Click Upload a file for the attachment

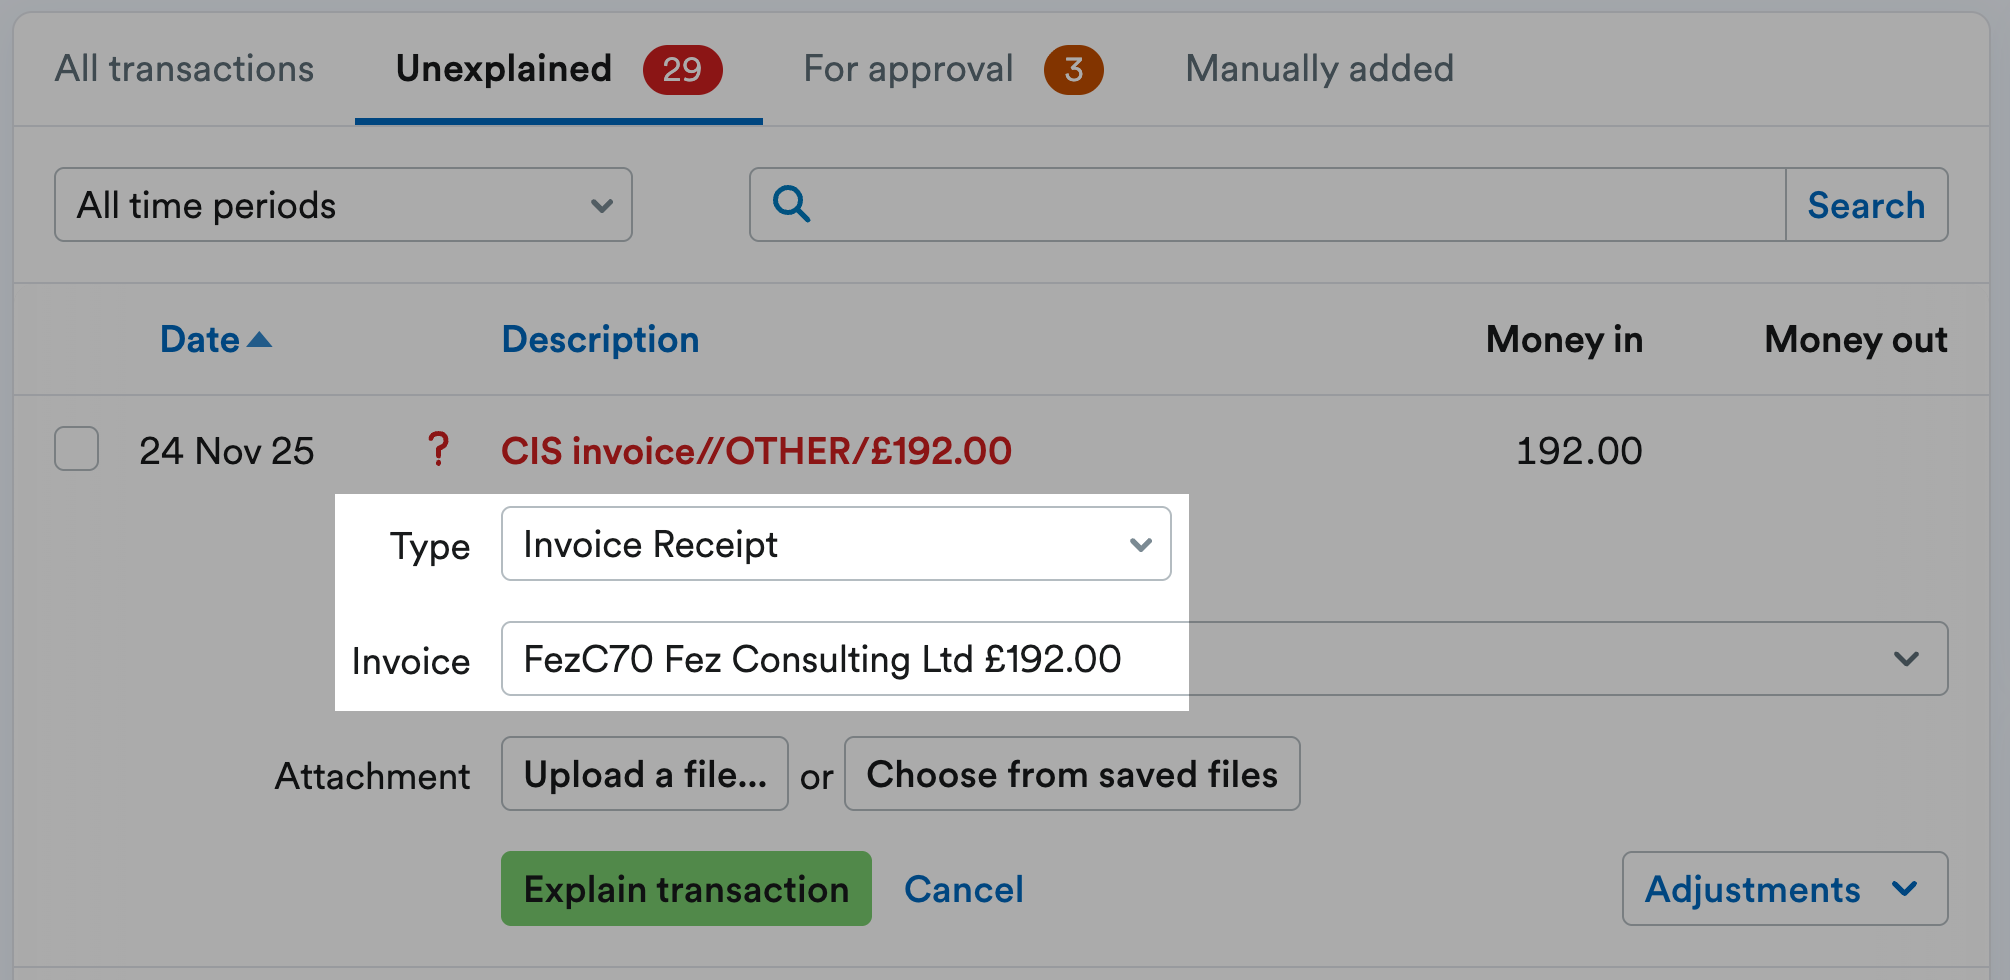(644, 773)
